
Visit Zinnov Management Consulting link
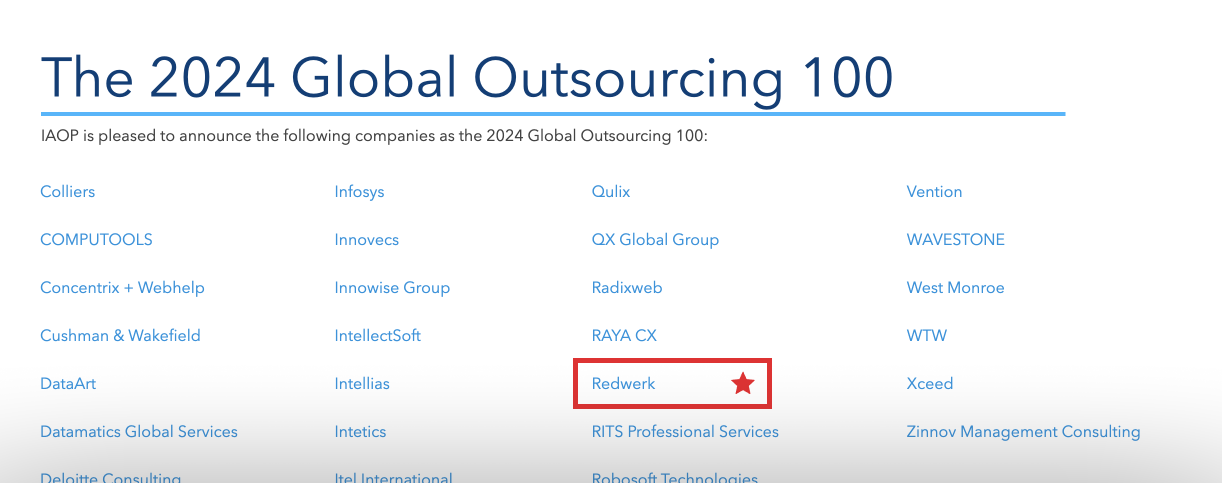(1023, 431)
